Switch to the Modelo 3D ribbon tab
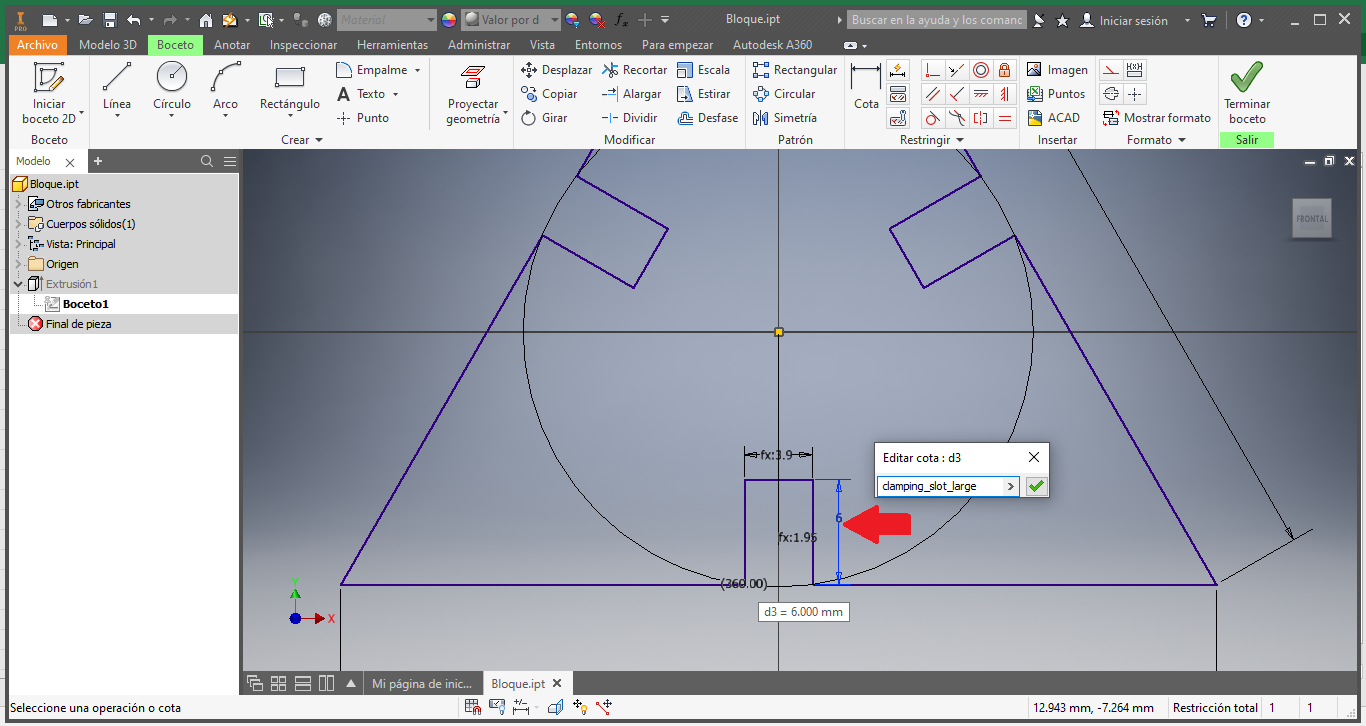 click(x=108, y=44)
